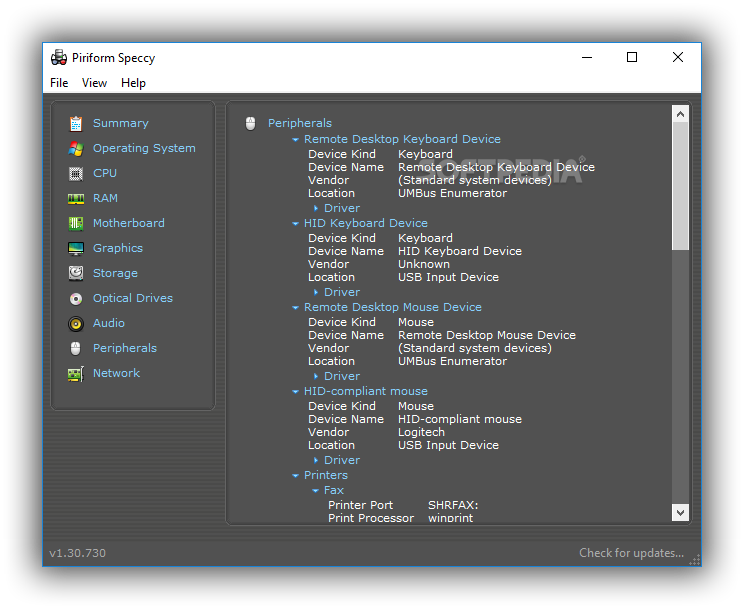Collapse the HID-compliant mouse node

point(295,392)
